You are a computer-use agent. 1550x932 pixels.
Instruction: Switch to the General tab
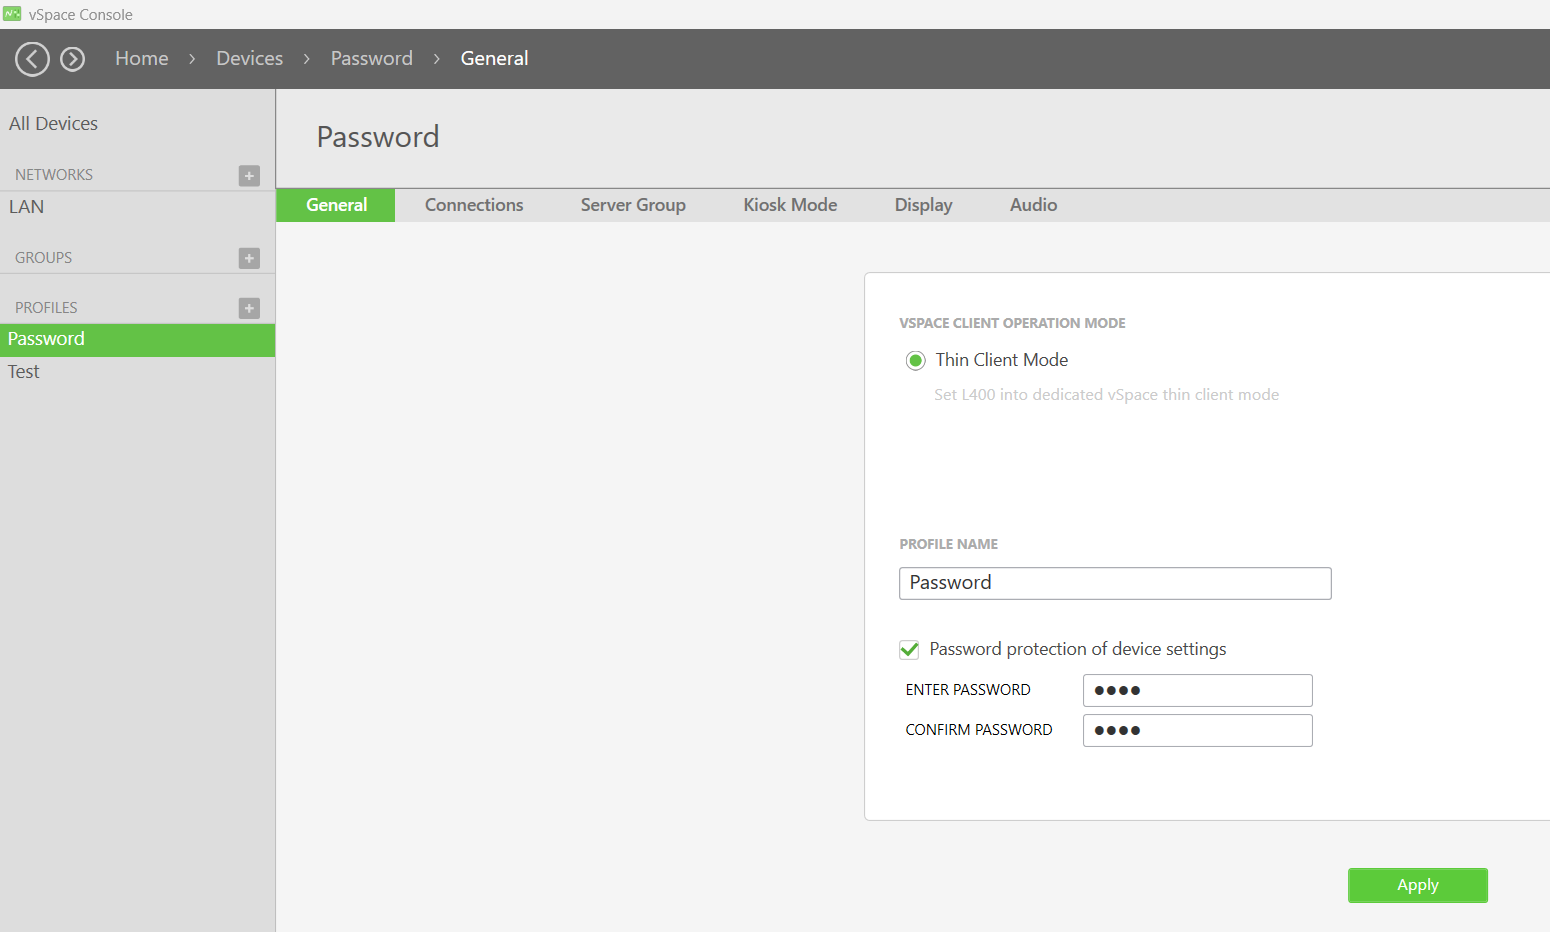(336, 205)
